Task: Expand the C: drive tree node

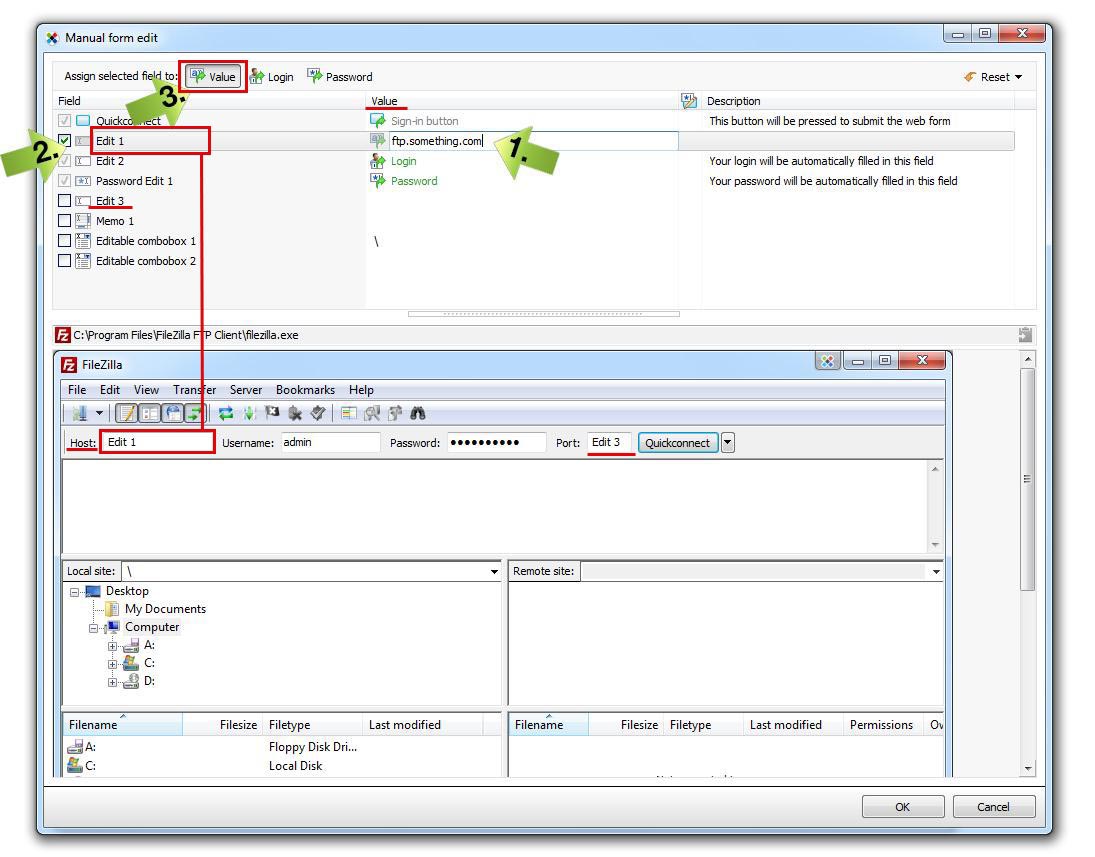Action: [x=112, y=664]
